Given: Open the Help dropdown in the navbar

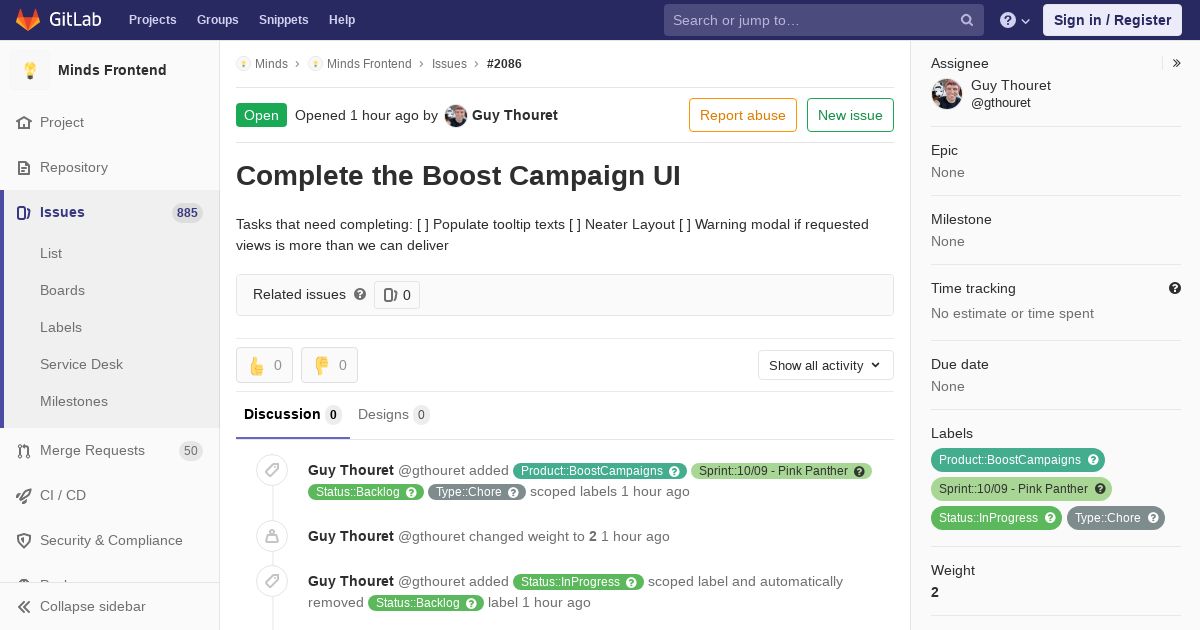Looking at the screenshot, I should pyautogui.click(x=1015, y=20).
